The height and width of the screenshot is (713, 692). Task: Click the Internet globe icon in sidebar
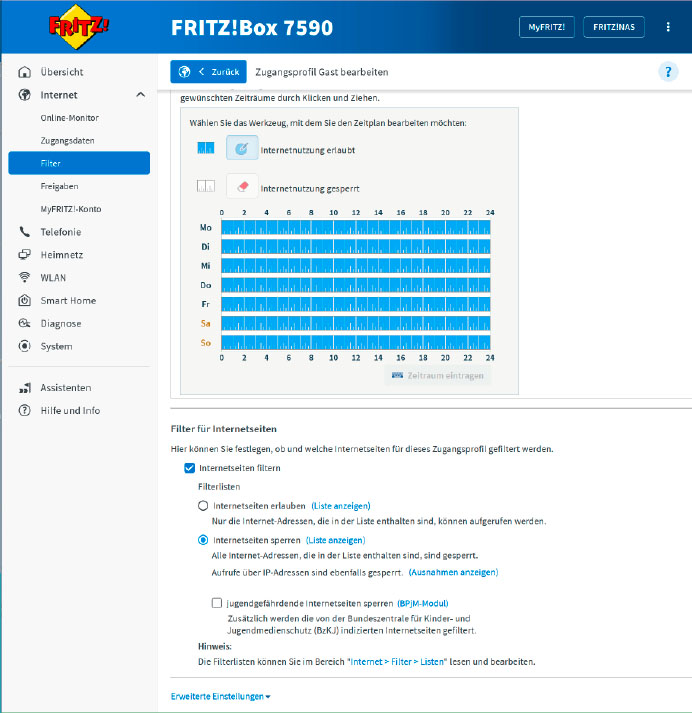pyautogui.click(x=25, y=95)
